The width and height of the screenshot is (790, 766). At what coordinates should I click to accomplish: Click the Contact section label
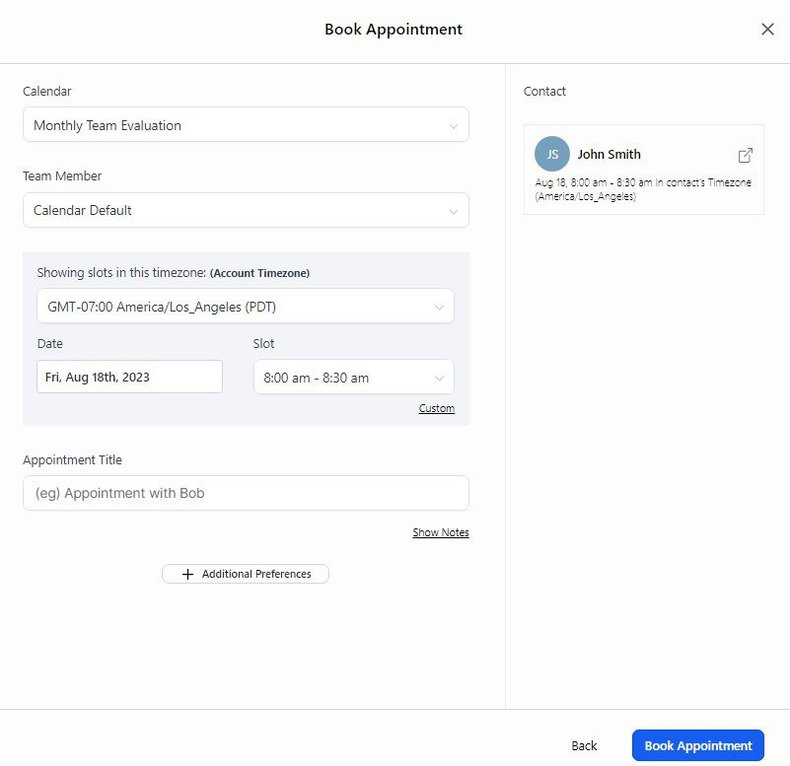click(x=544, y=91)
